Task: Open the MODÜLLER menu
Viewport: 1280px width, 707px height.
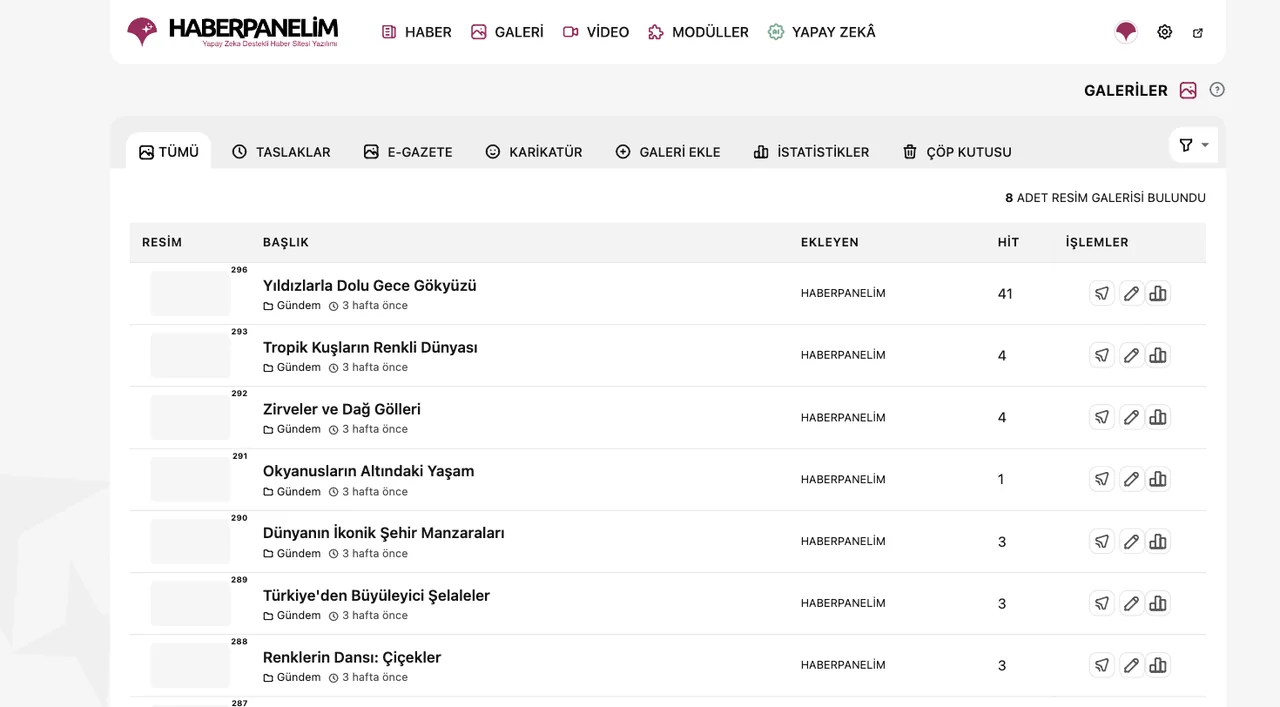Action: coord(698,32)
